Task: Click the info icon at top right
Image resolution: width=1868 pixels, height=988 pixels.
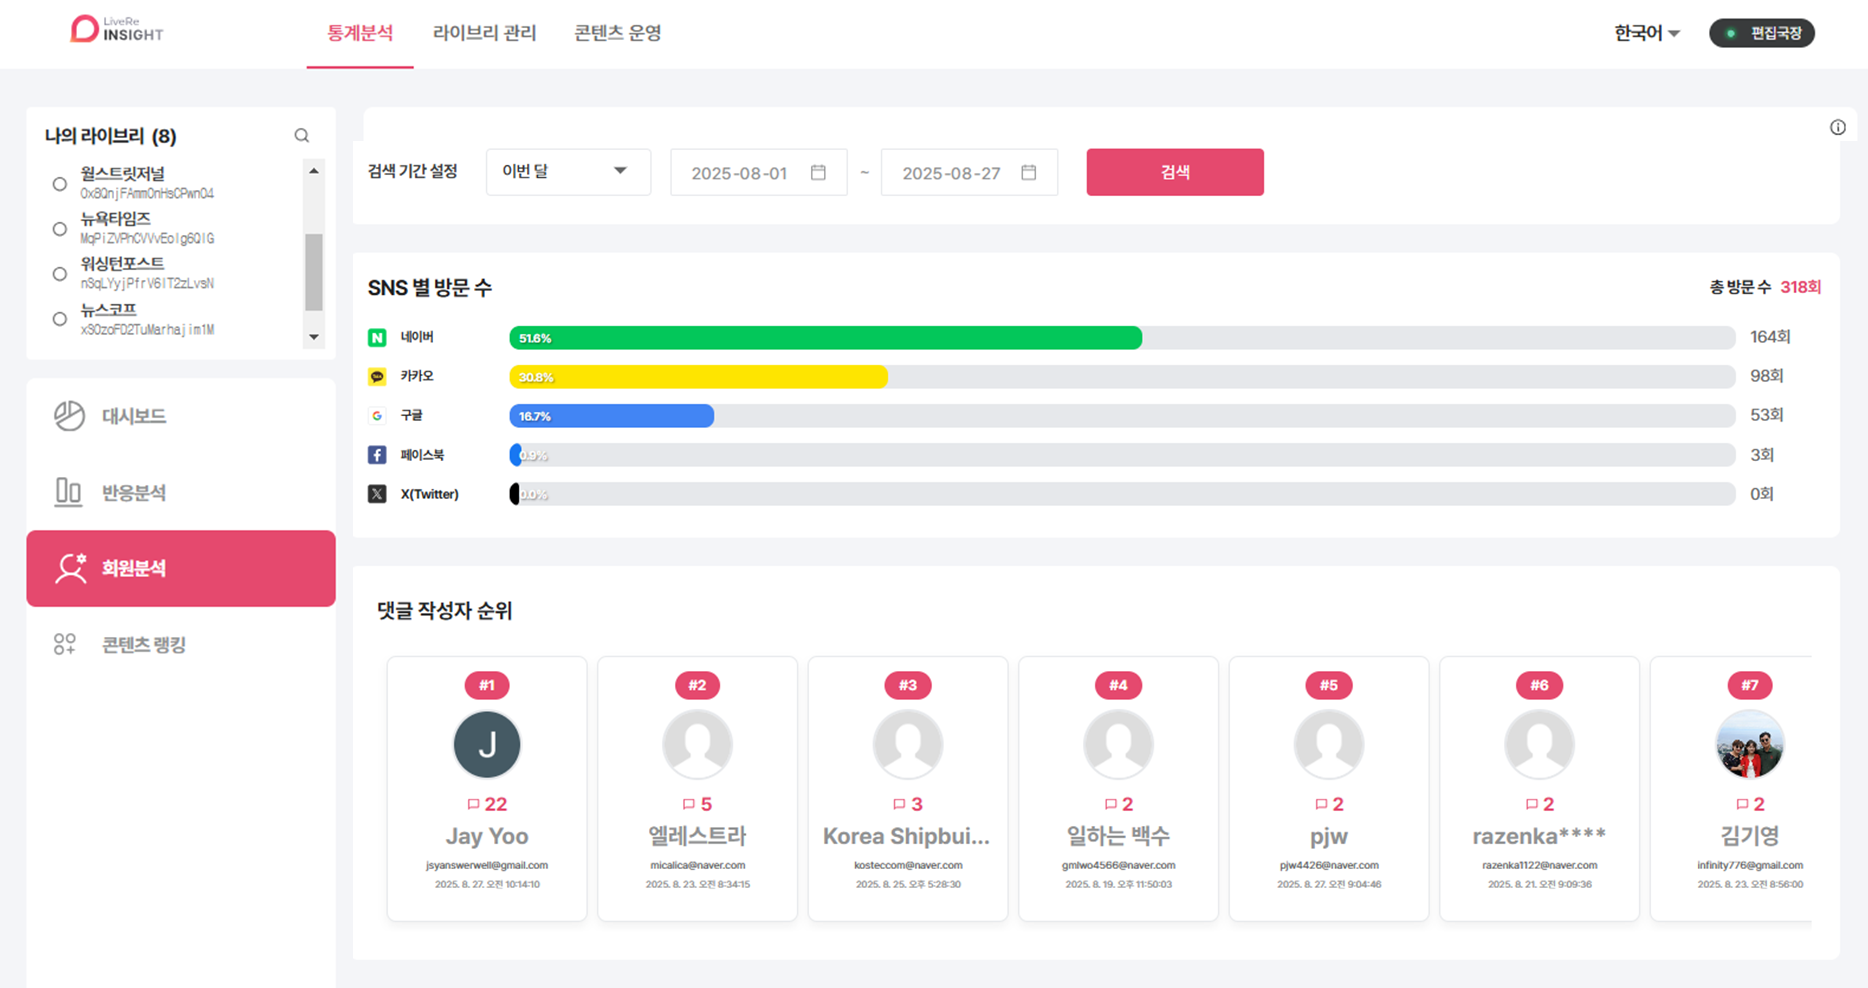Action: pyautogui.click(x=1838, y=127)
